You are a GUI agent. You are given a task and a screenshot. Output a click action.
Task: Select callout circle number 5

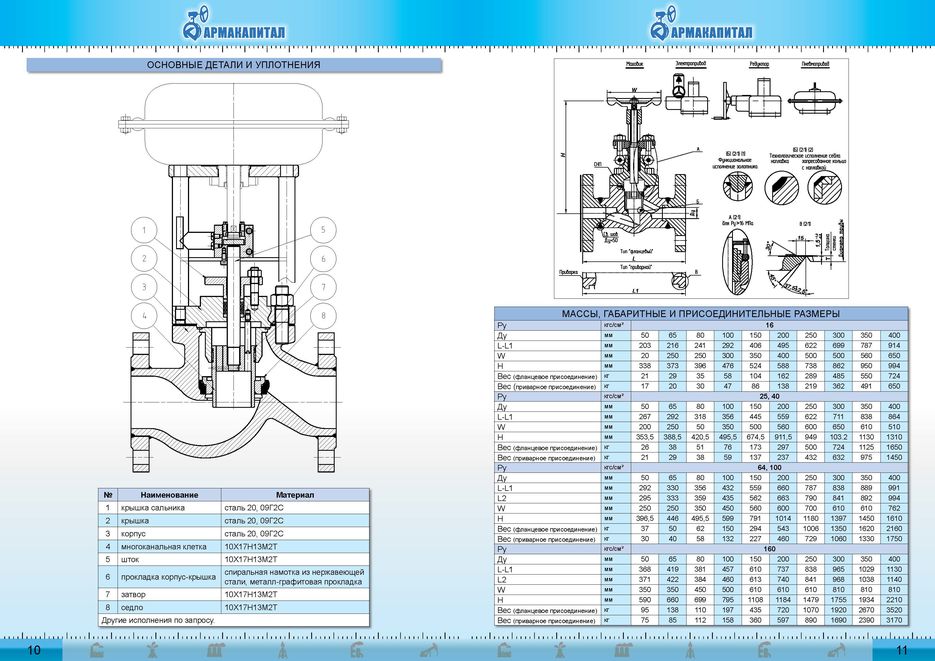point(323,230)
